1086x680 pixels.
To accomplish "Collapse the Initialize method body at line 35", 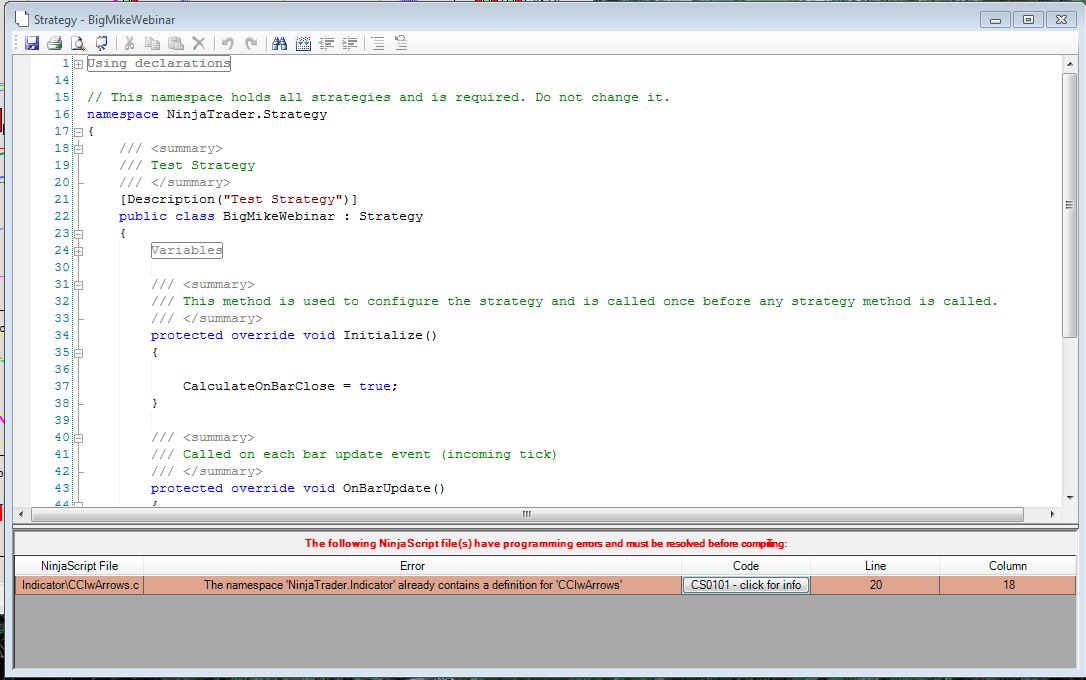I will pos(78,353).
